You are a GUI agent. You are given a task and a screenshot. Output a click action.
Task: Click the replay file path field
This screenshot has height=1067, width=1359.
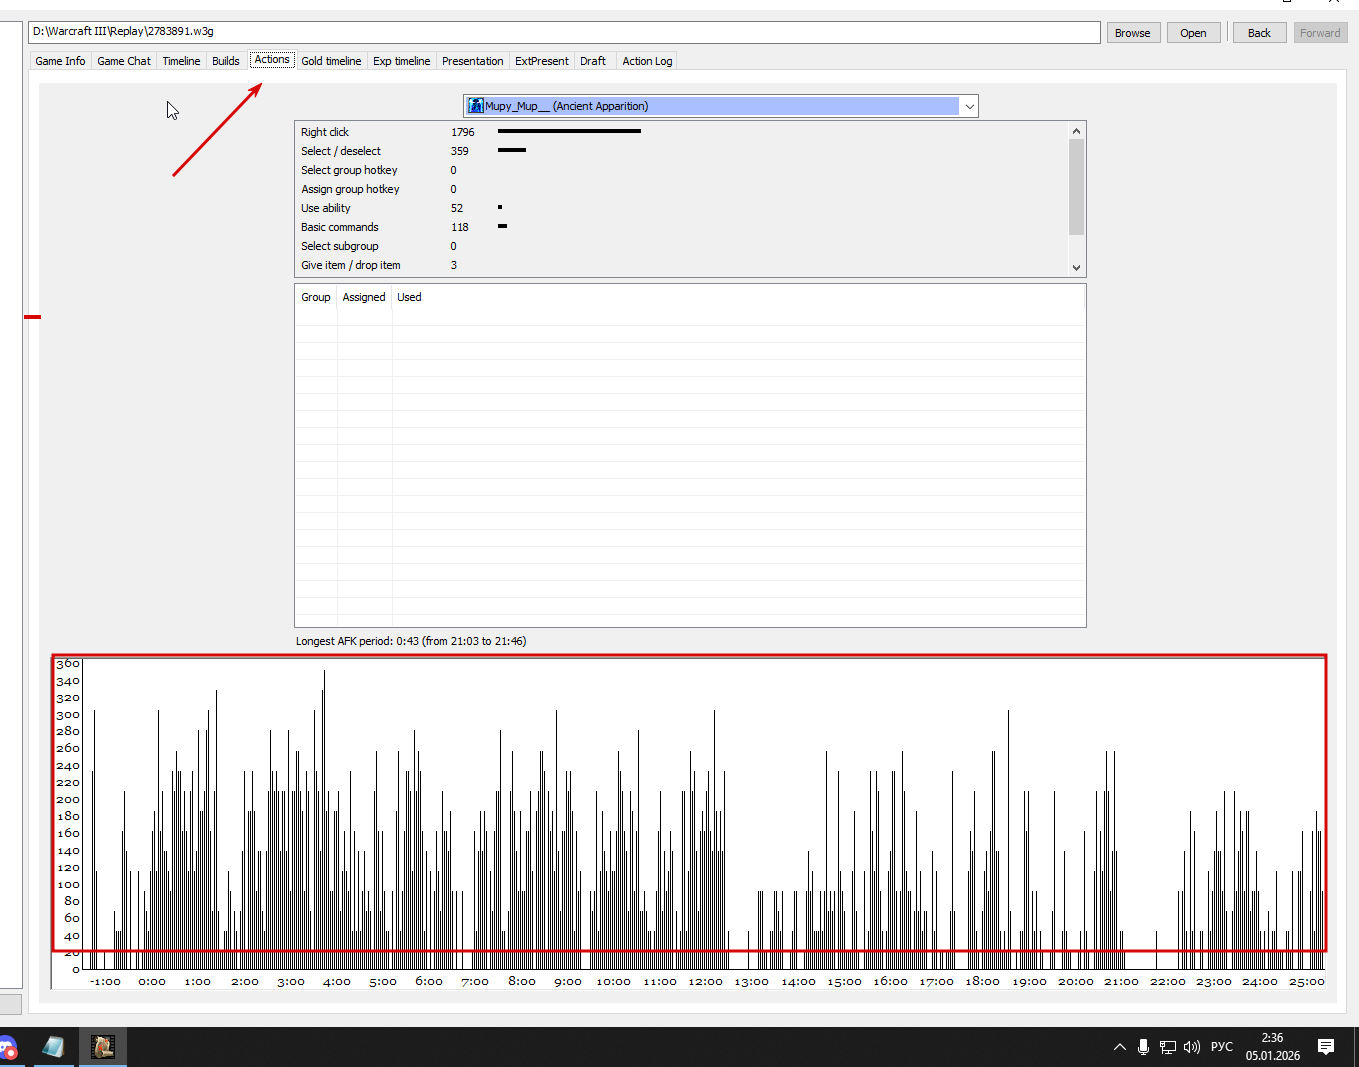click(x=564, y=32)
